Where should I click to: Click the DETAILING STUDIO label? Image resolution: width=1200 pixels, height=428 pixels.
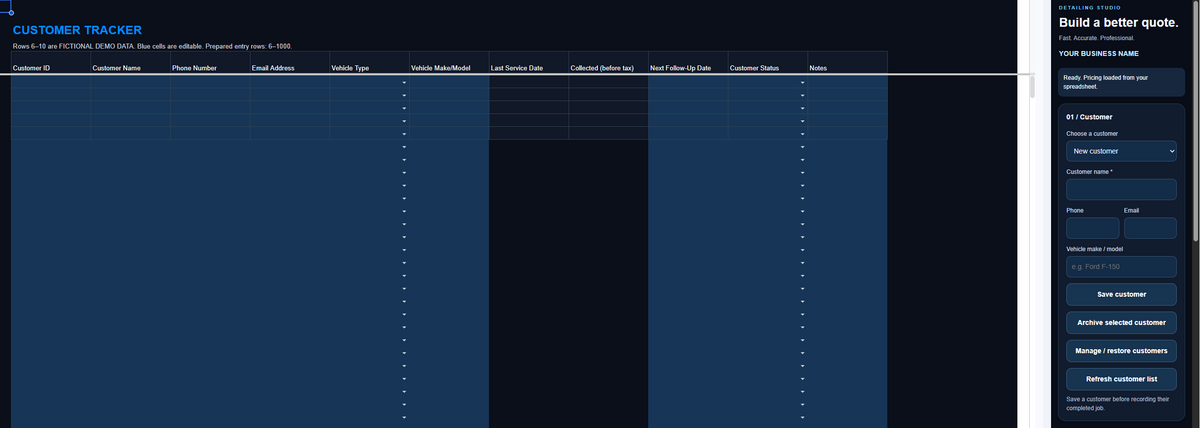[x=1089, y=7]
